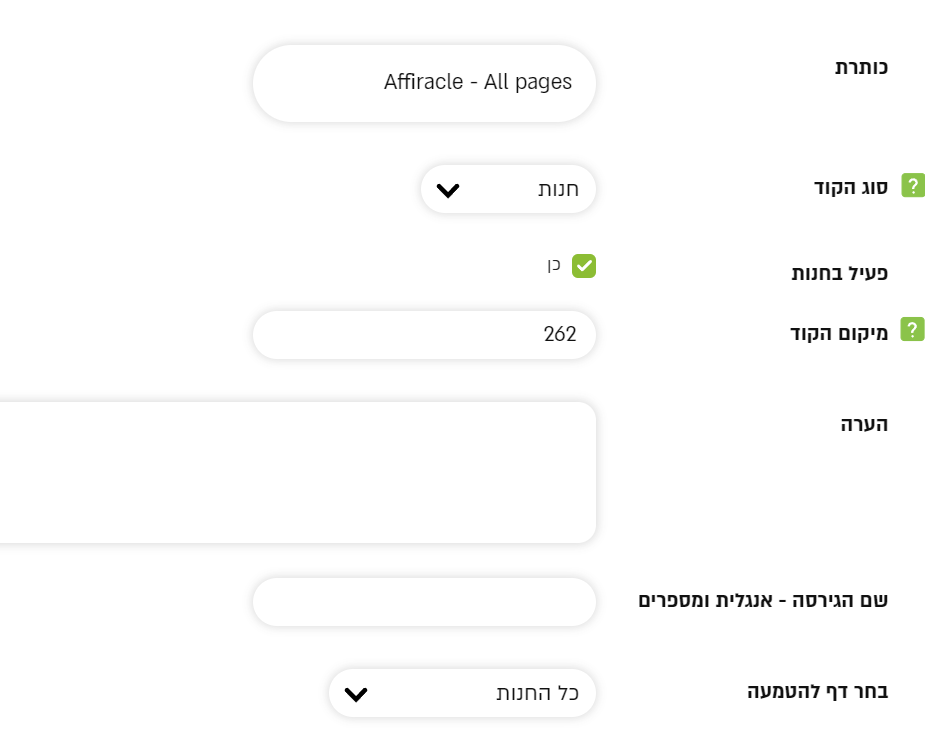Focus the empty שם הגירסה version name field
The width and height of the screenshot is (925, 741).
(x=424, y=602)
